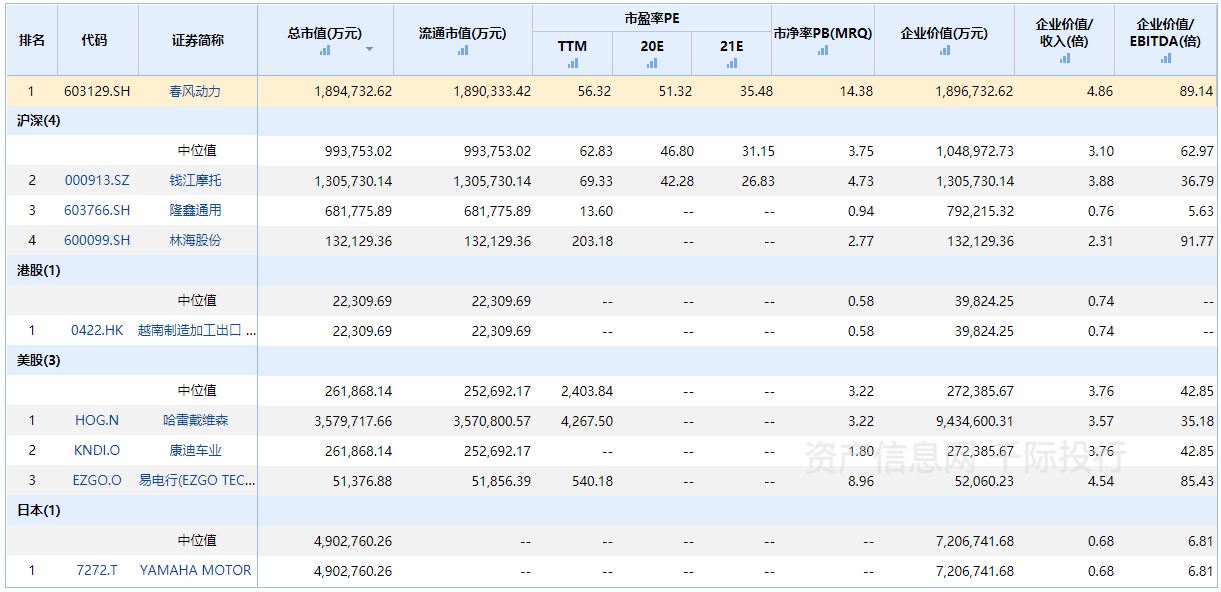Select the 21E sub-column header

coord(732,46)
